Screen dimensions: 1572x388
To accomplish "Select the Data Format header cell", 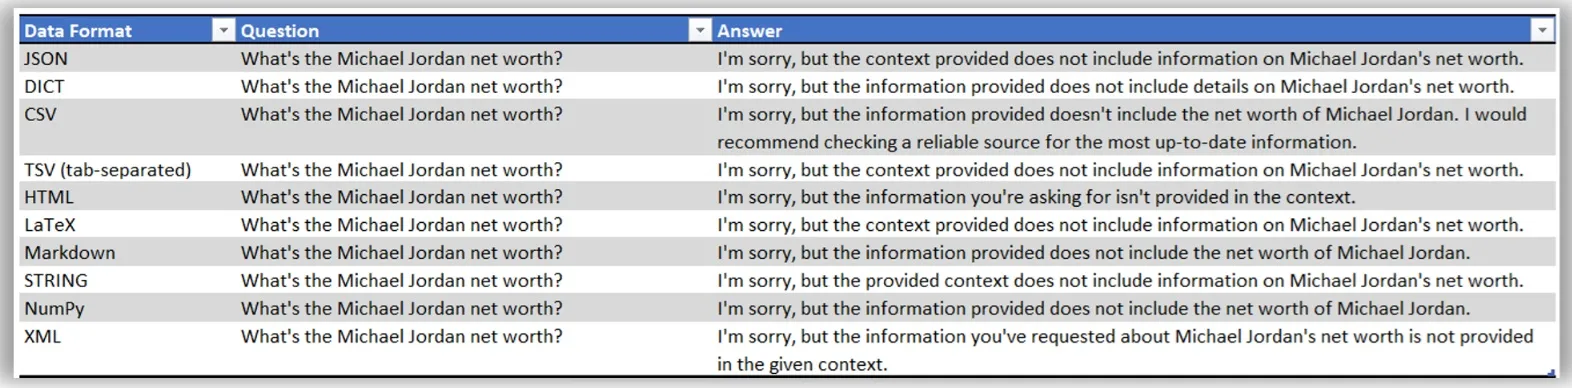I will (x=127, y=31).
